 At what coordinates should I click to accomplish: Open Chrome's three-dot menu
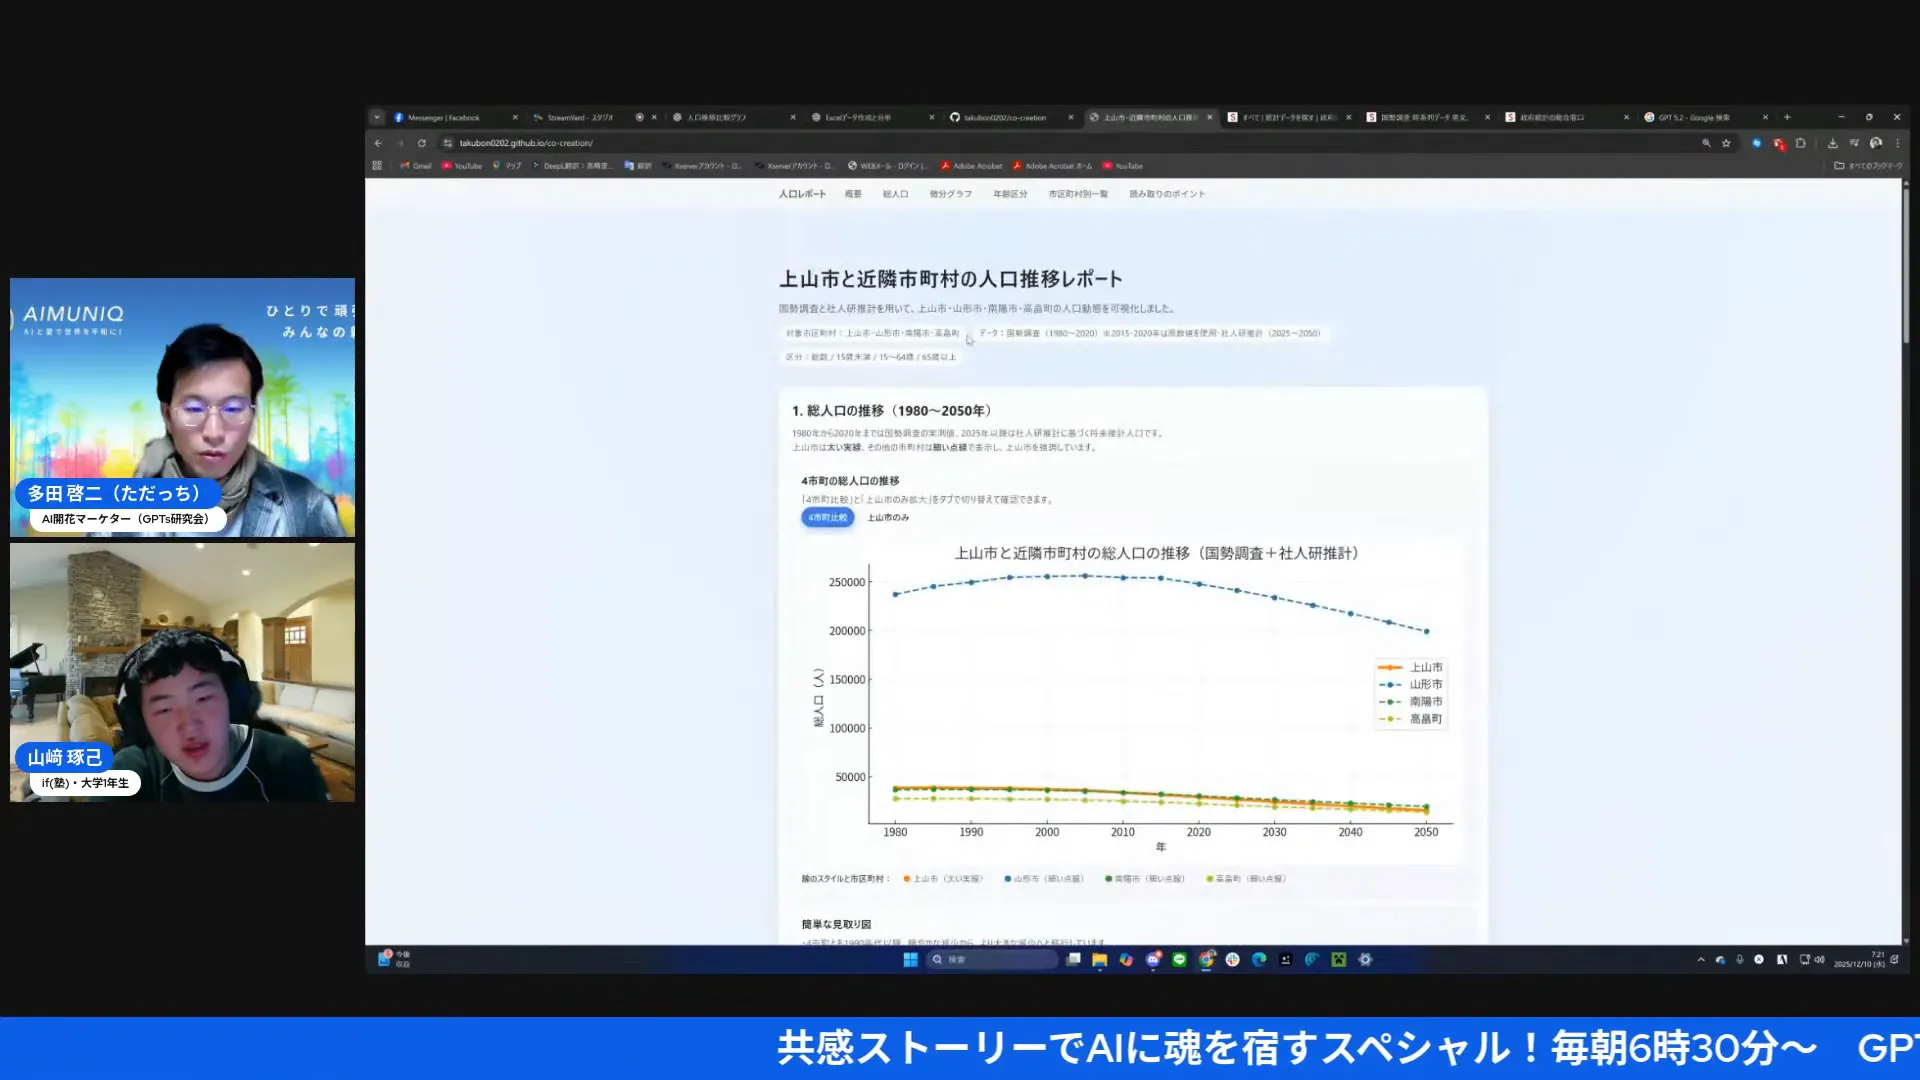pyautogui.click(x=1898, y=143)
